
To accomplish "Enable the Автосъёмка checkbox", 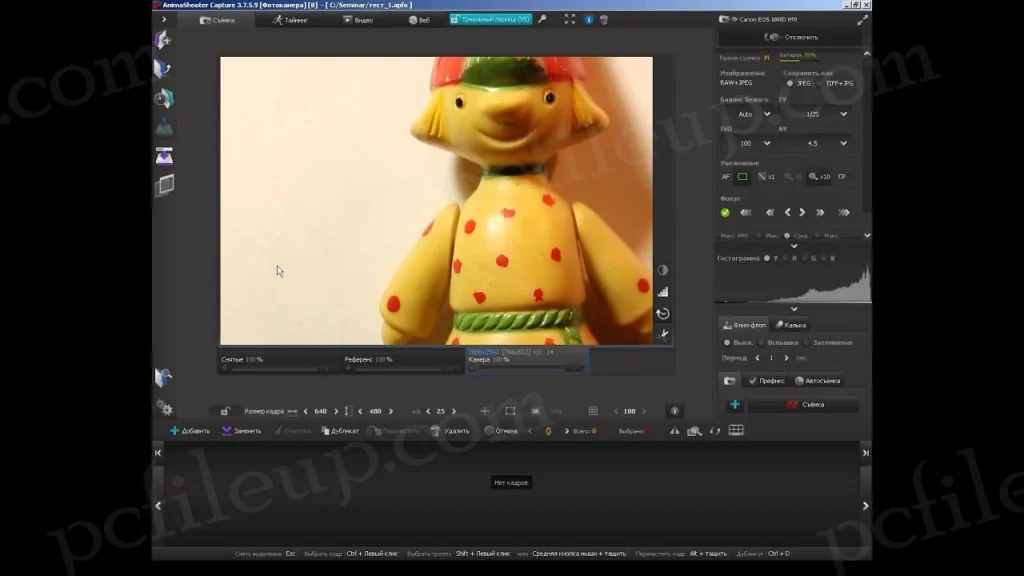I will tap(800, 381).
